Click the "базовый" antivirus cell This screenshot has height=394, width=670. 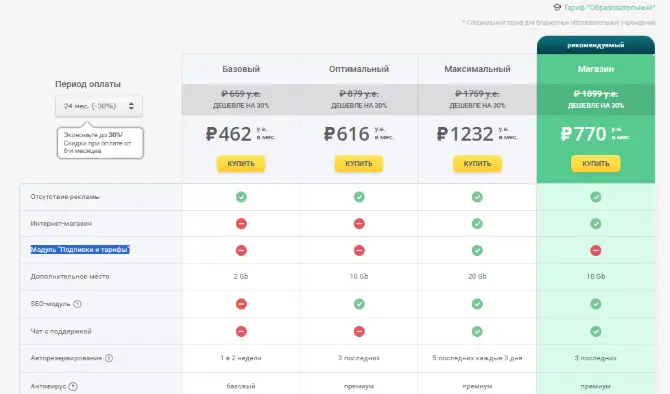tap(241, 386)
